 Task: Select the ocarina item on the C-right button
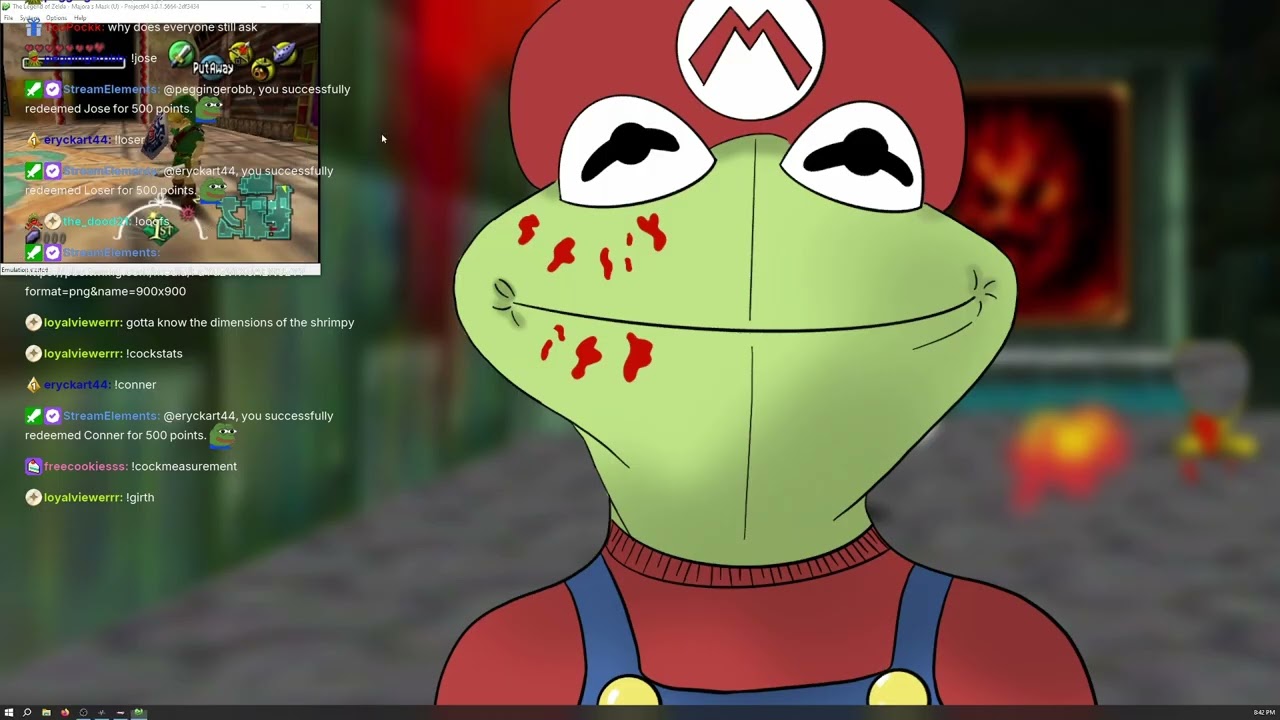pyautogui.click(x=284, y=52)
